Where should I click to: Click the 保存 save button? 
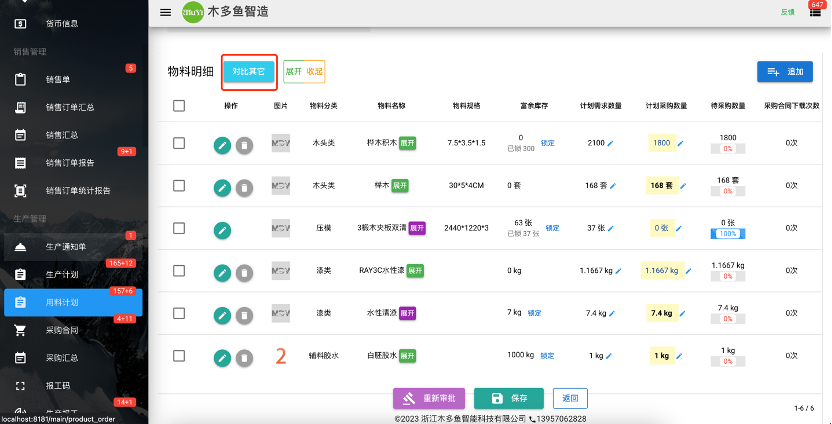click(509, 399)
